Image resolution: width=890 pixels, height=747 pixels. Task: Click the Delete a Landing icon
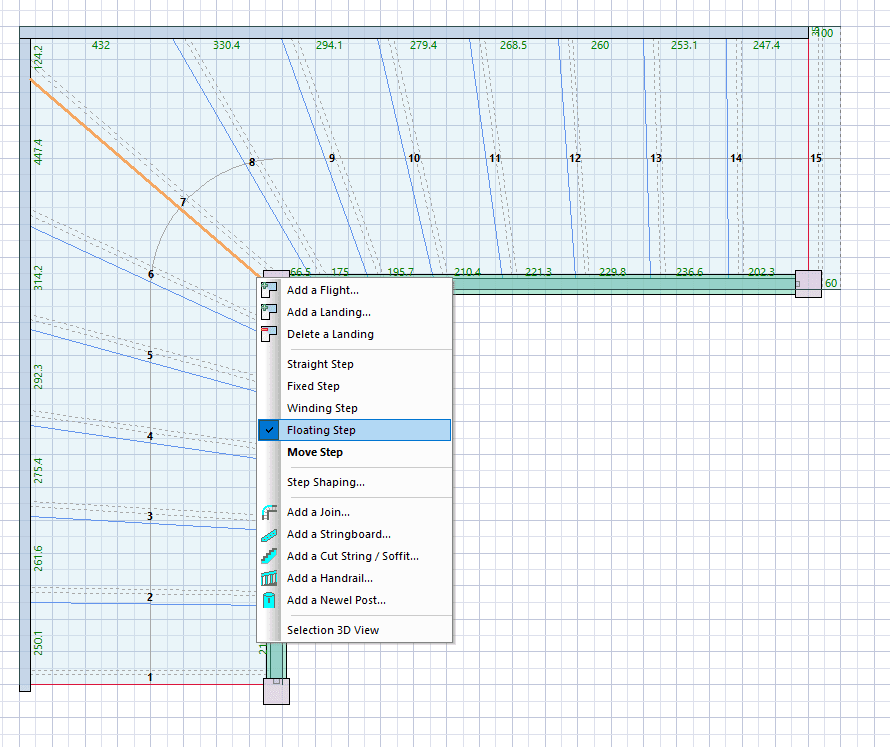269,334
